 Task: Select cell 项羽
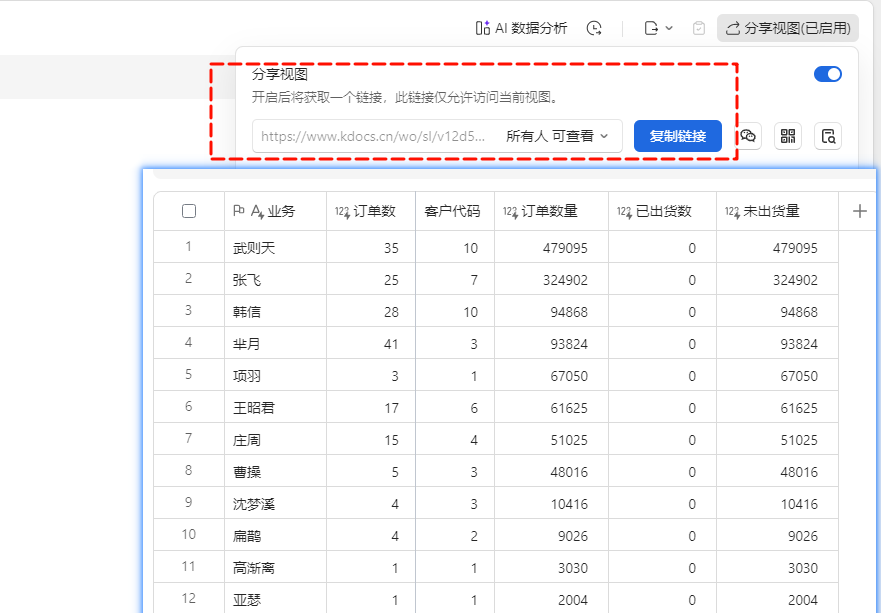click(275, 376)
